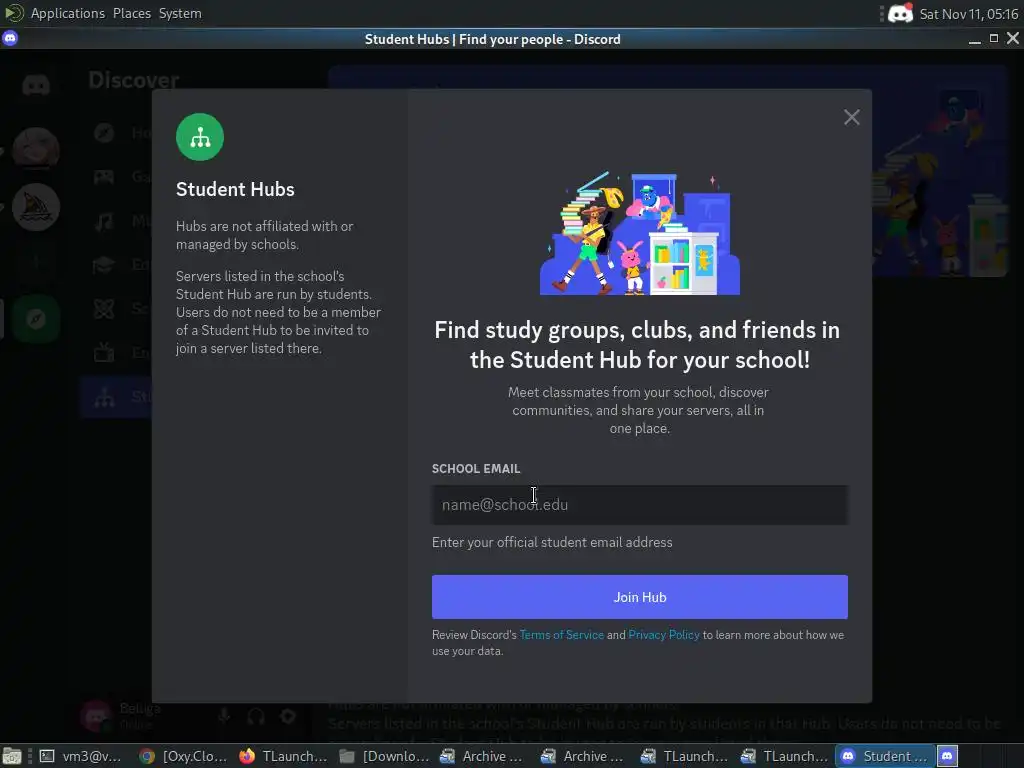
Task: Click the green Student Hubs icon
Action: click(x=200, y=137)
